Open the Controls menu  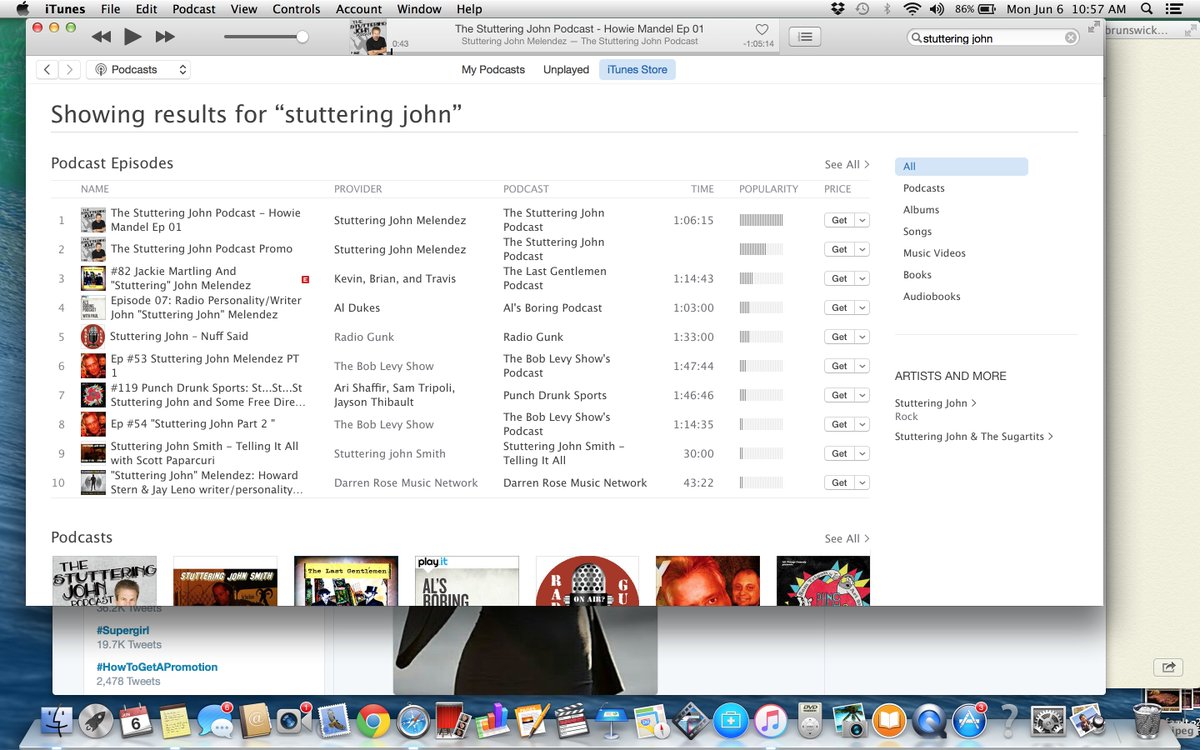296,9
